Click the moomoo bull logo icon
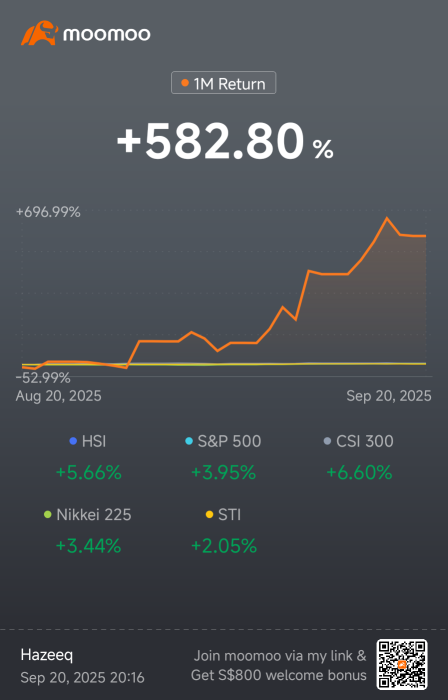Image resolution: width=448 pixels, height=700 pixels. pos(39,33)
